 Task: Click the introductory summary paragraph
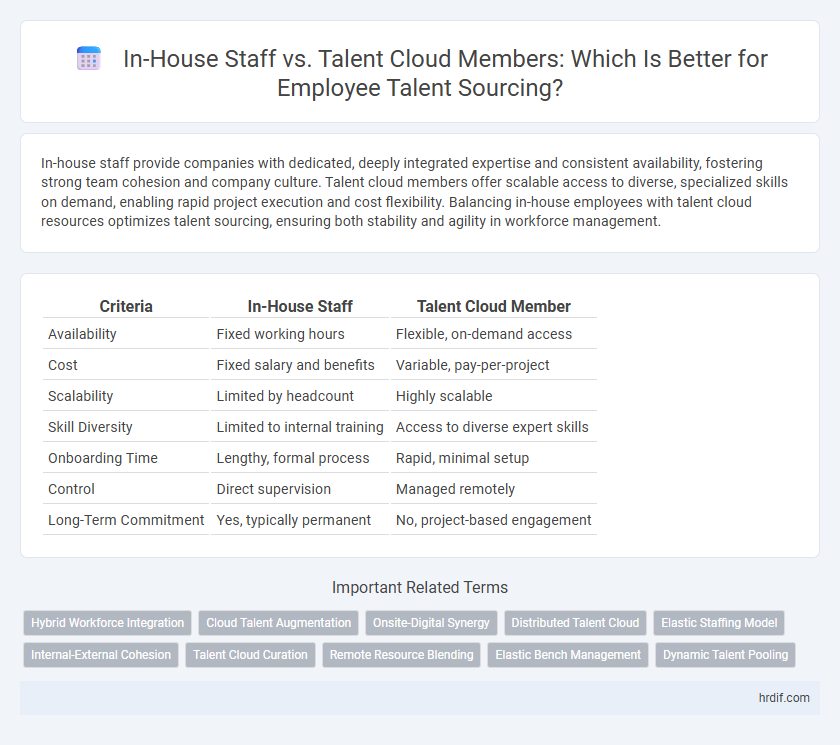click(414, 192)
